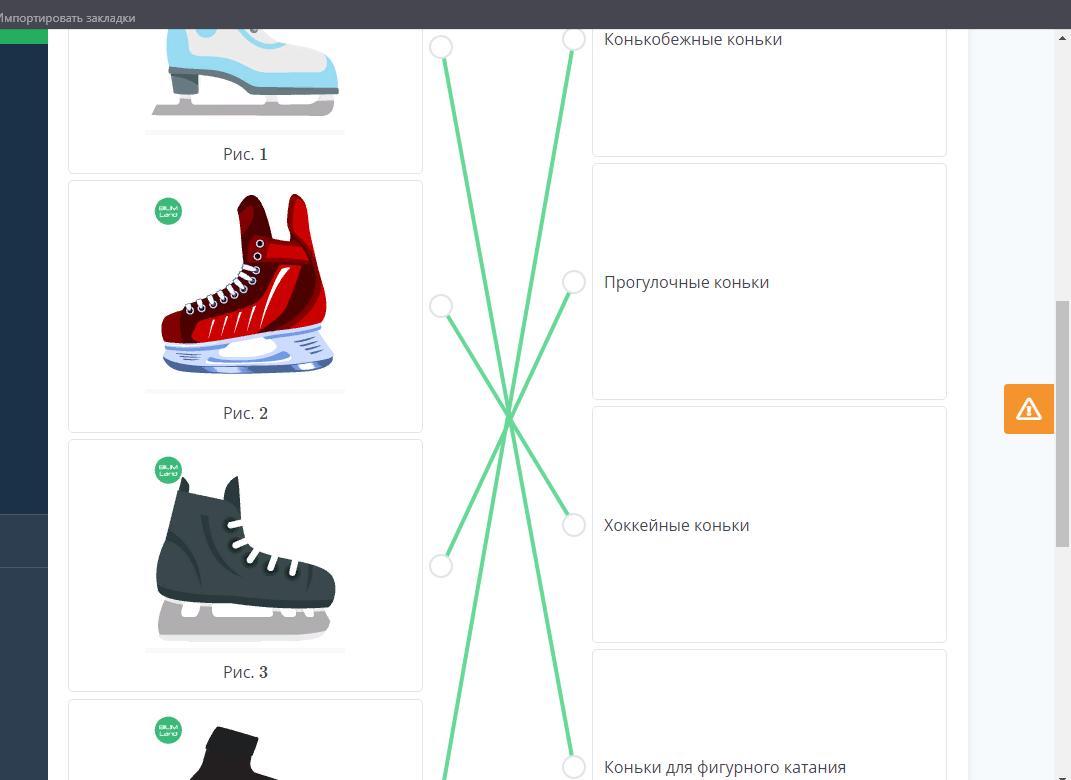Click BilimLand badge on the bottom black skate
The width and height of the screenshot is (1071, 780).
[x=168, y=730]
